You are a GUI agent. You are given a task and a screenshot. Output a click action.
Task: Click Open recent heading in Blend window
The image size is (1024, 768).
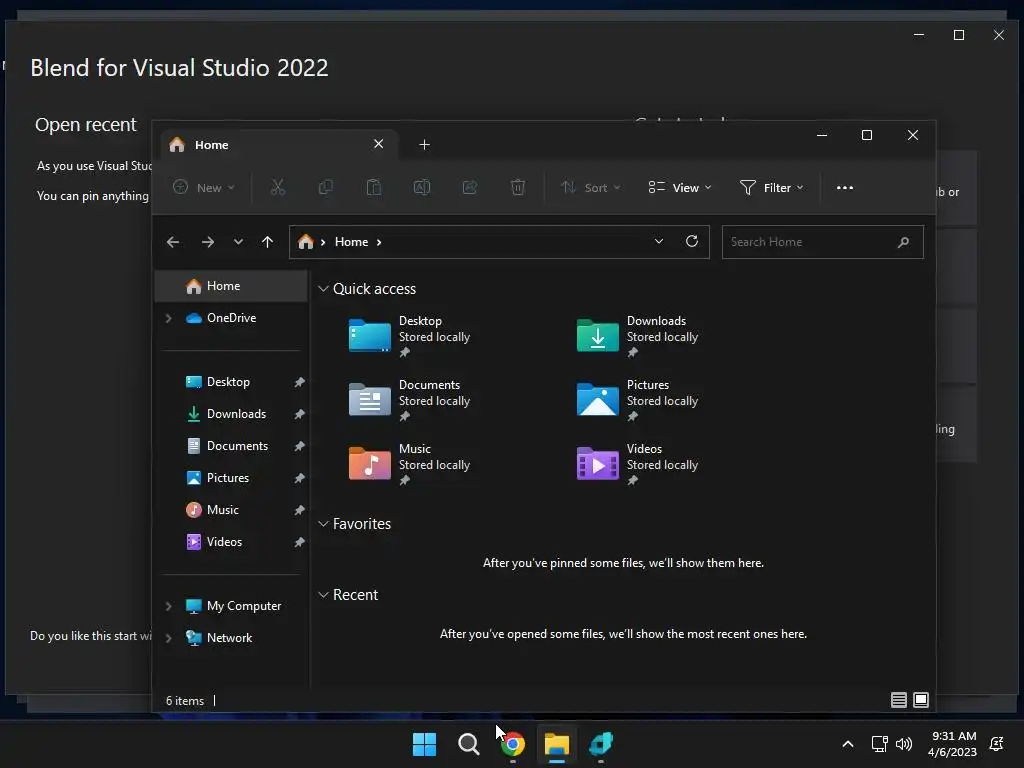[x=86, y=125]
